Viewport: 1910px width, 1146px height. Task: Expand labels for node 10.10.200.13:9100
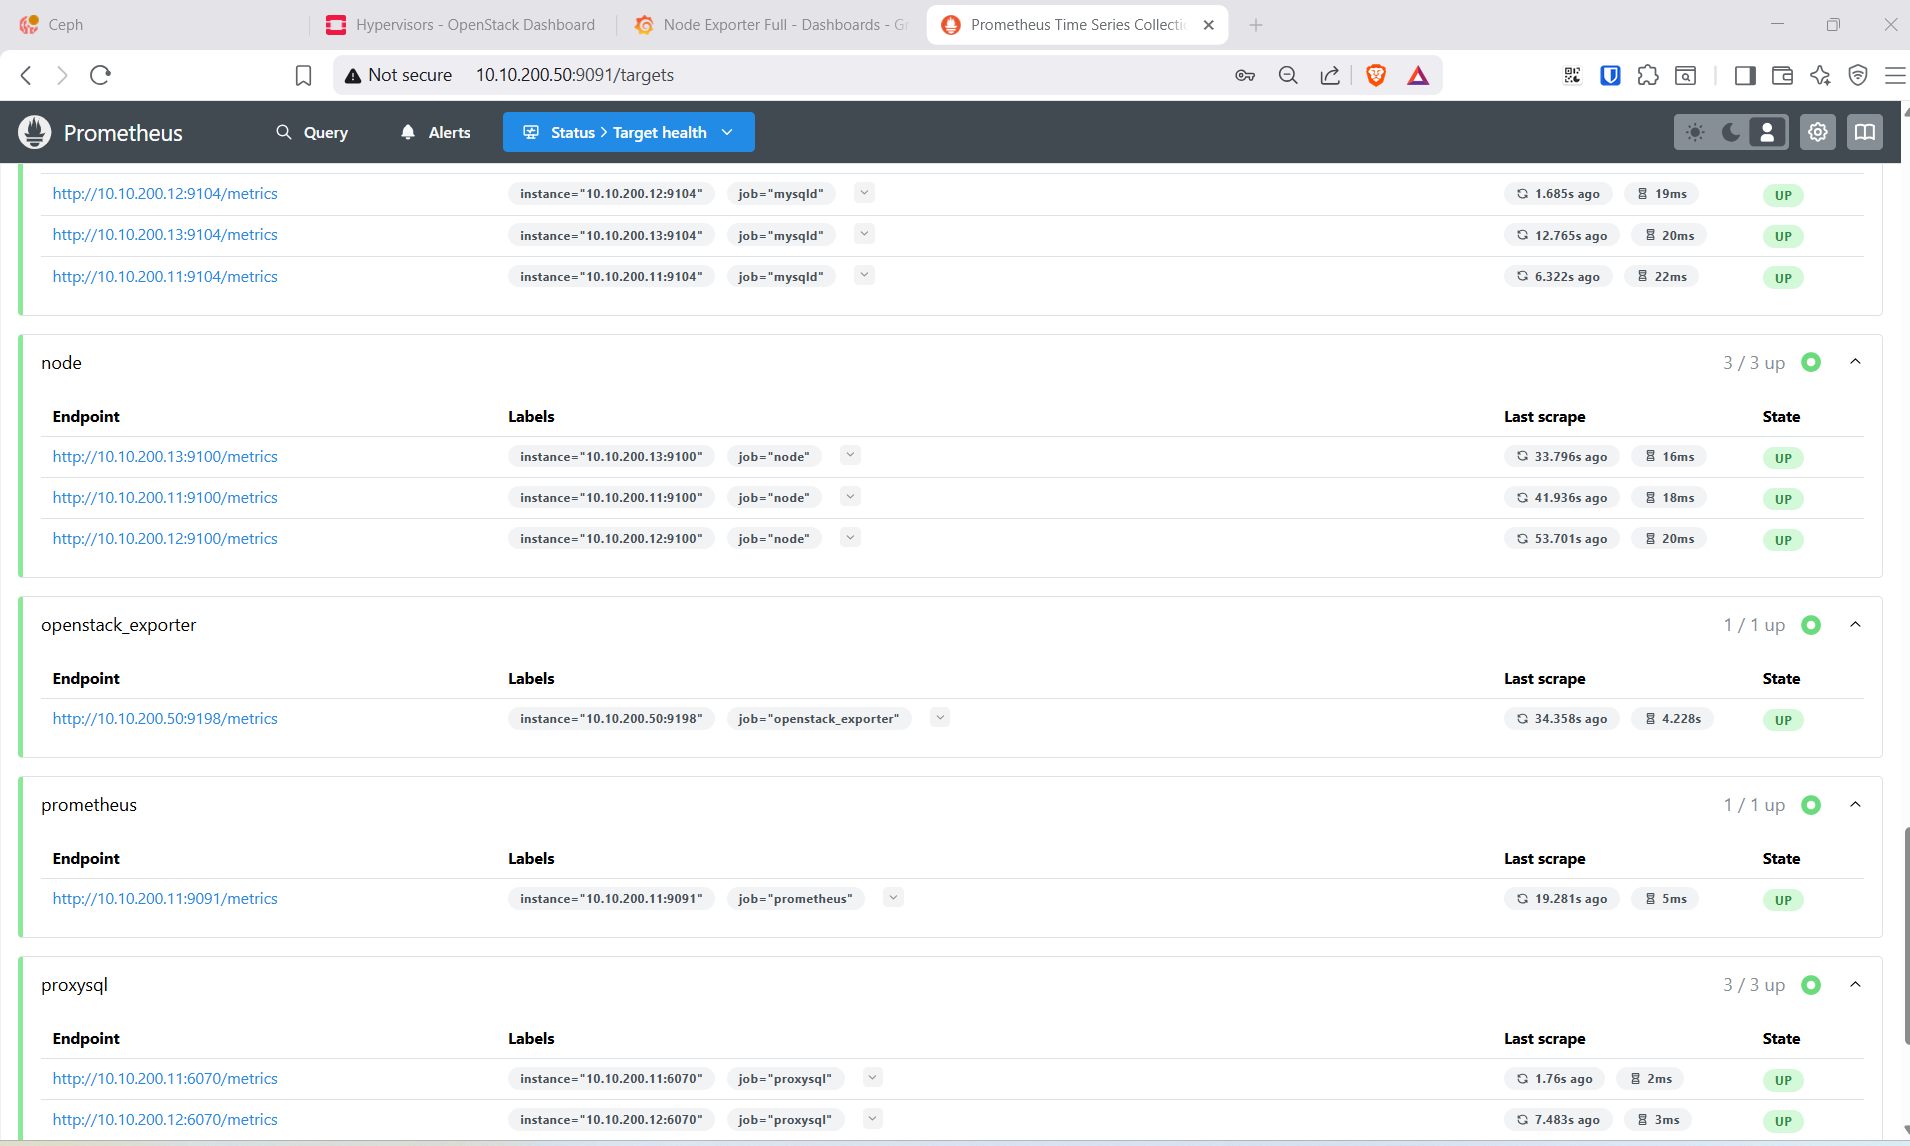pos(850,455)
